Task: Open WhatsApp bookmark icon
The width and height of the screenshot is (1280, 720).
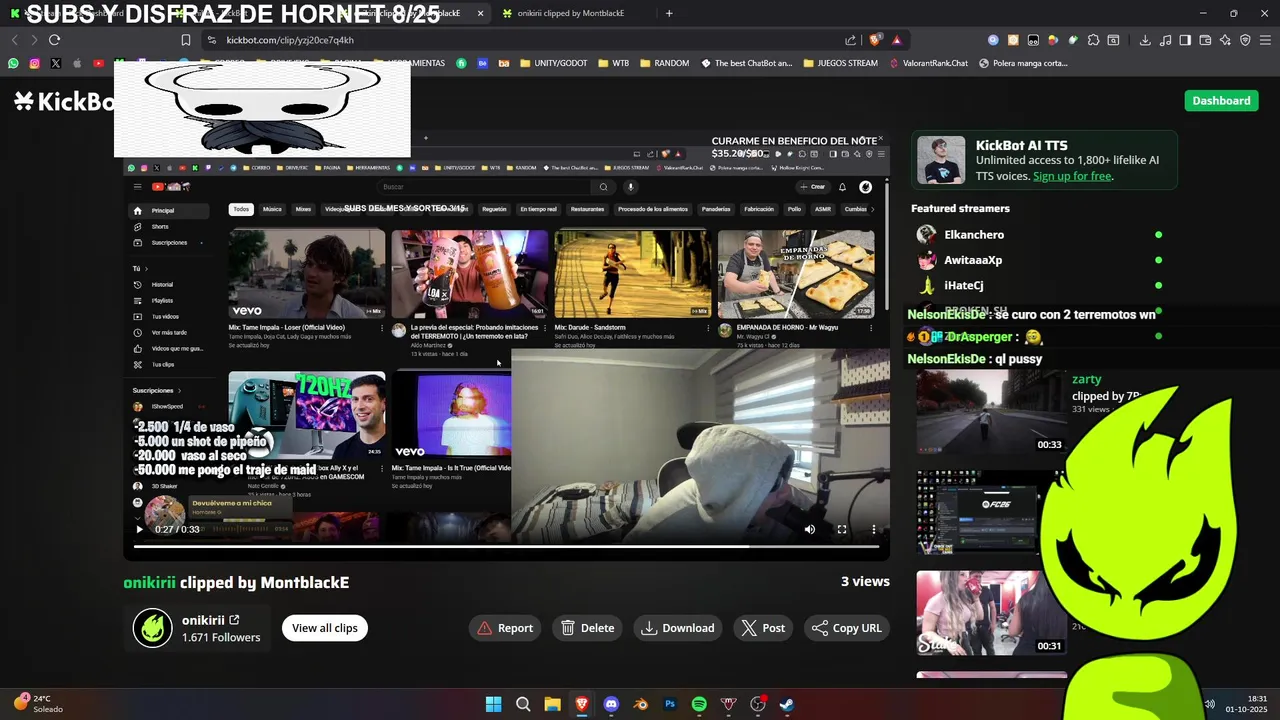Action: [13, 63]
